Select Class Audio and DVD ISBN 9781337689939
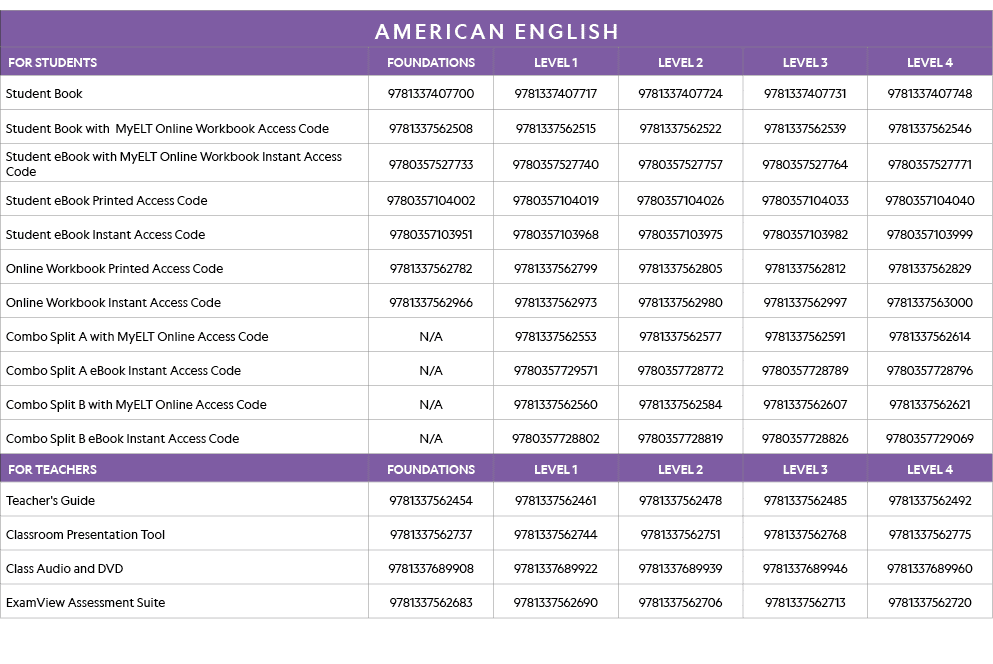This screenshot has height=664, width=993. tap(680, 569)
